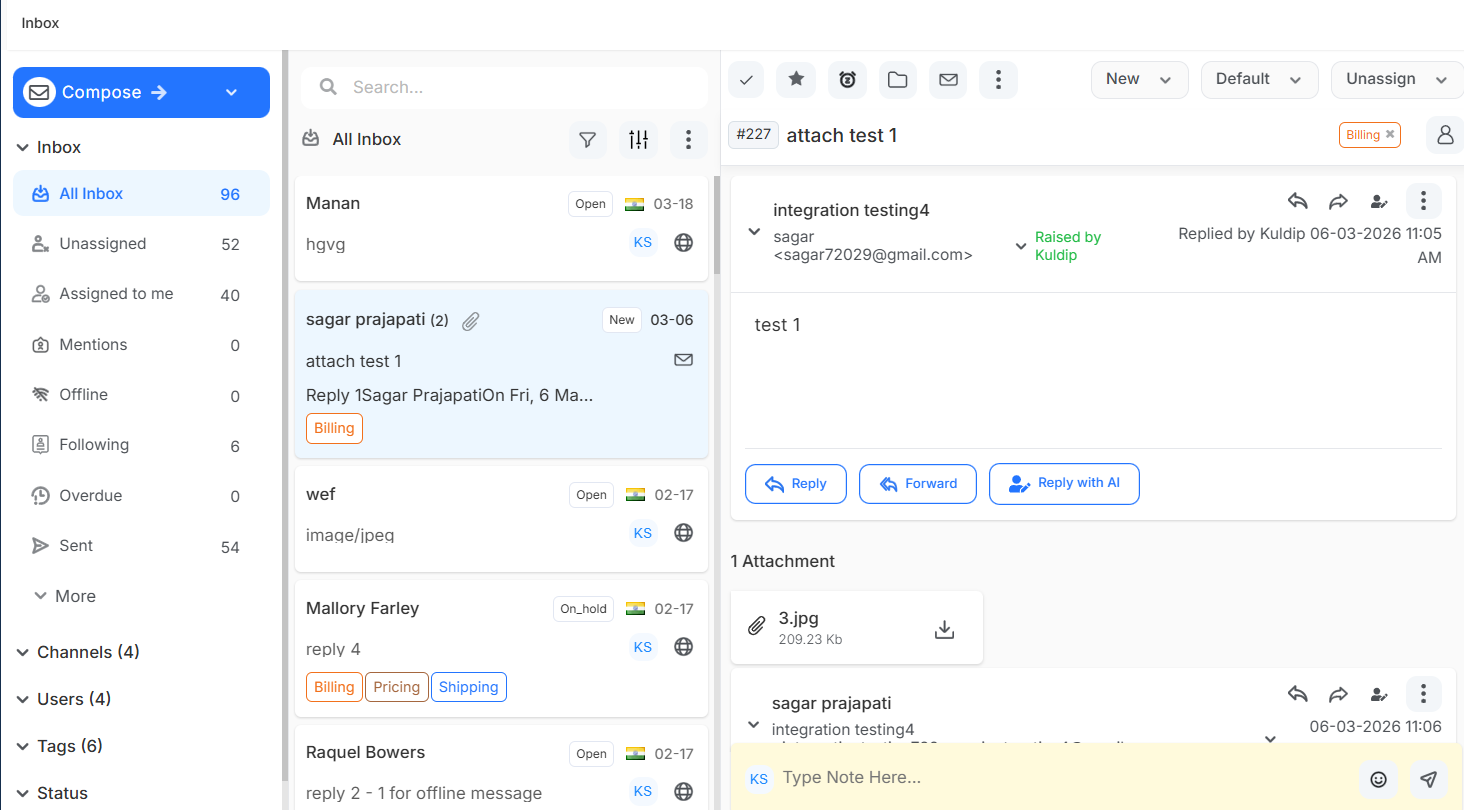This screenshot has width=1464, height=810.
Task: Click the KS avatar on the wef ticket
Action: click(x=643, y=533)
